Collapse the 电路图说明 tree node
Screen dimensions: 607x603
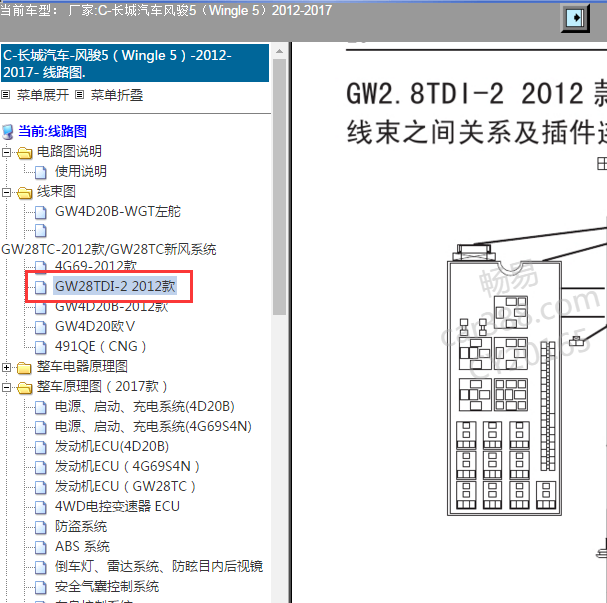[x=6, y=152]
